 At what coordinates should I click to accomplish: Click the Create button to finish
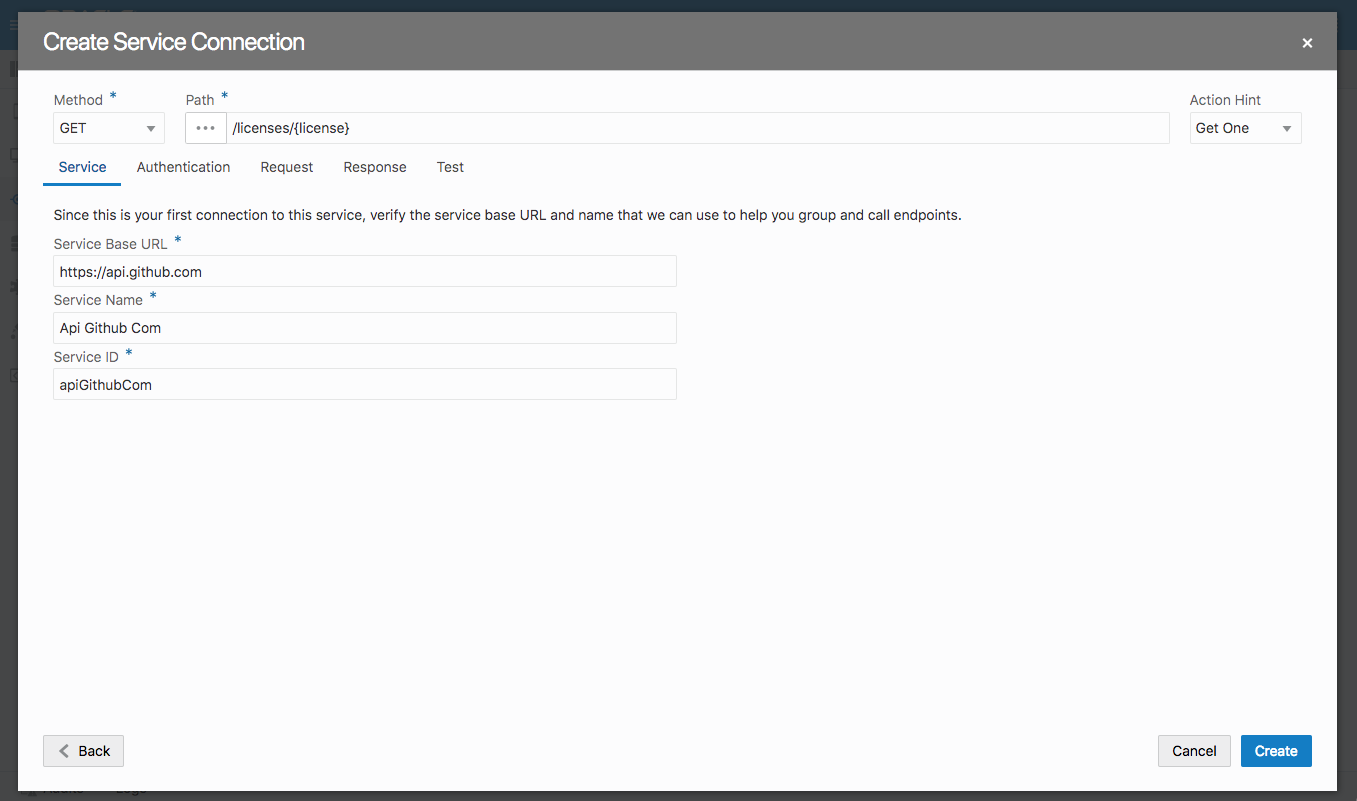[1276, 750]
